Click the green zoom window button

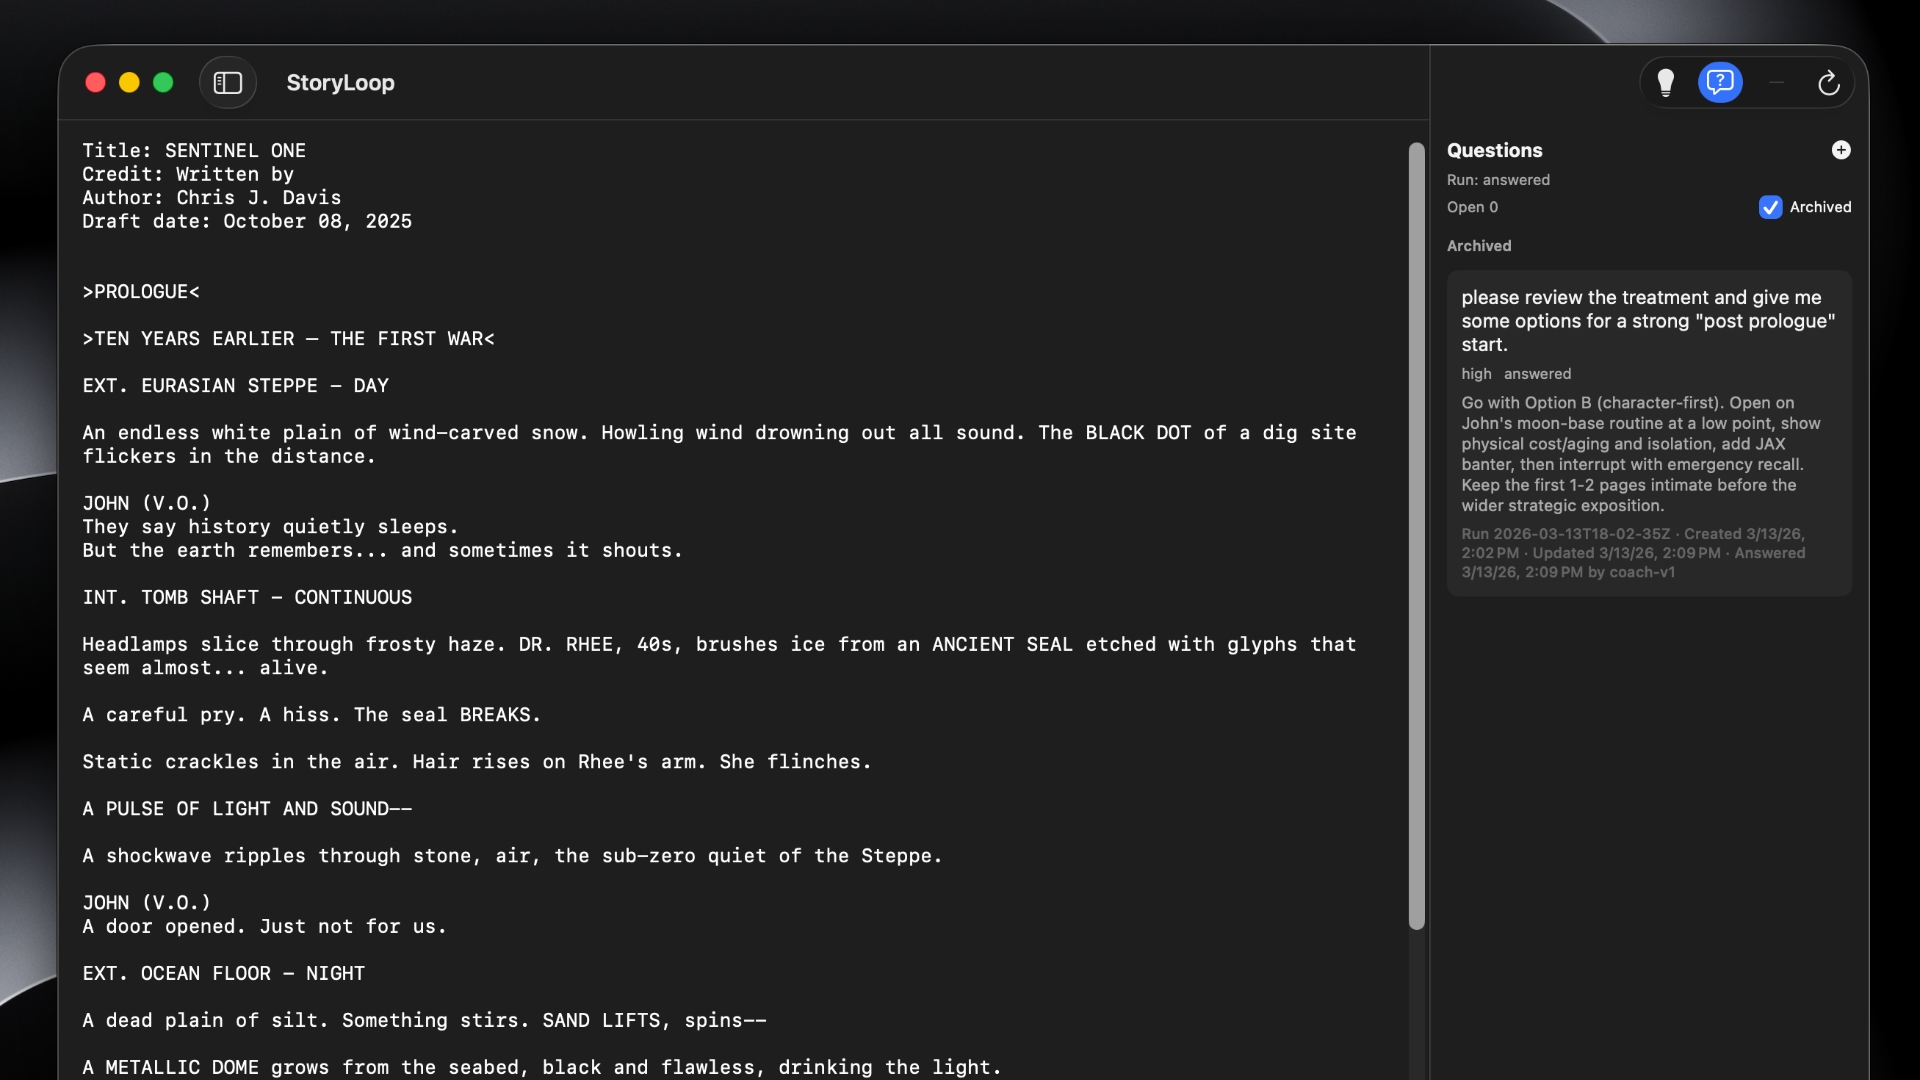[163, 83]
